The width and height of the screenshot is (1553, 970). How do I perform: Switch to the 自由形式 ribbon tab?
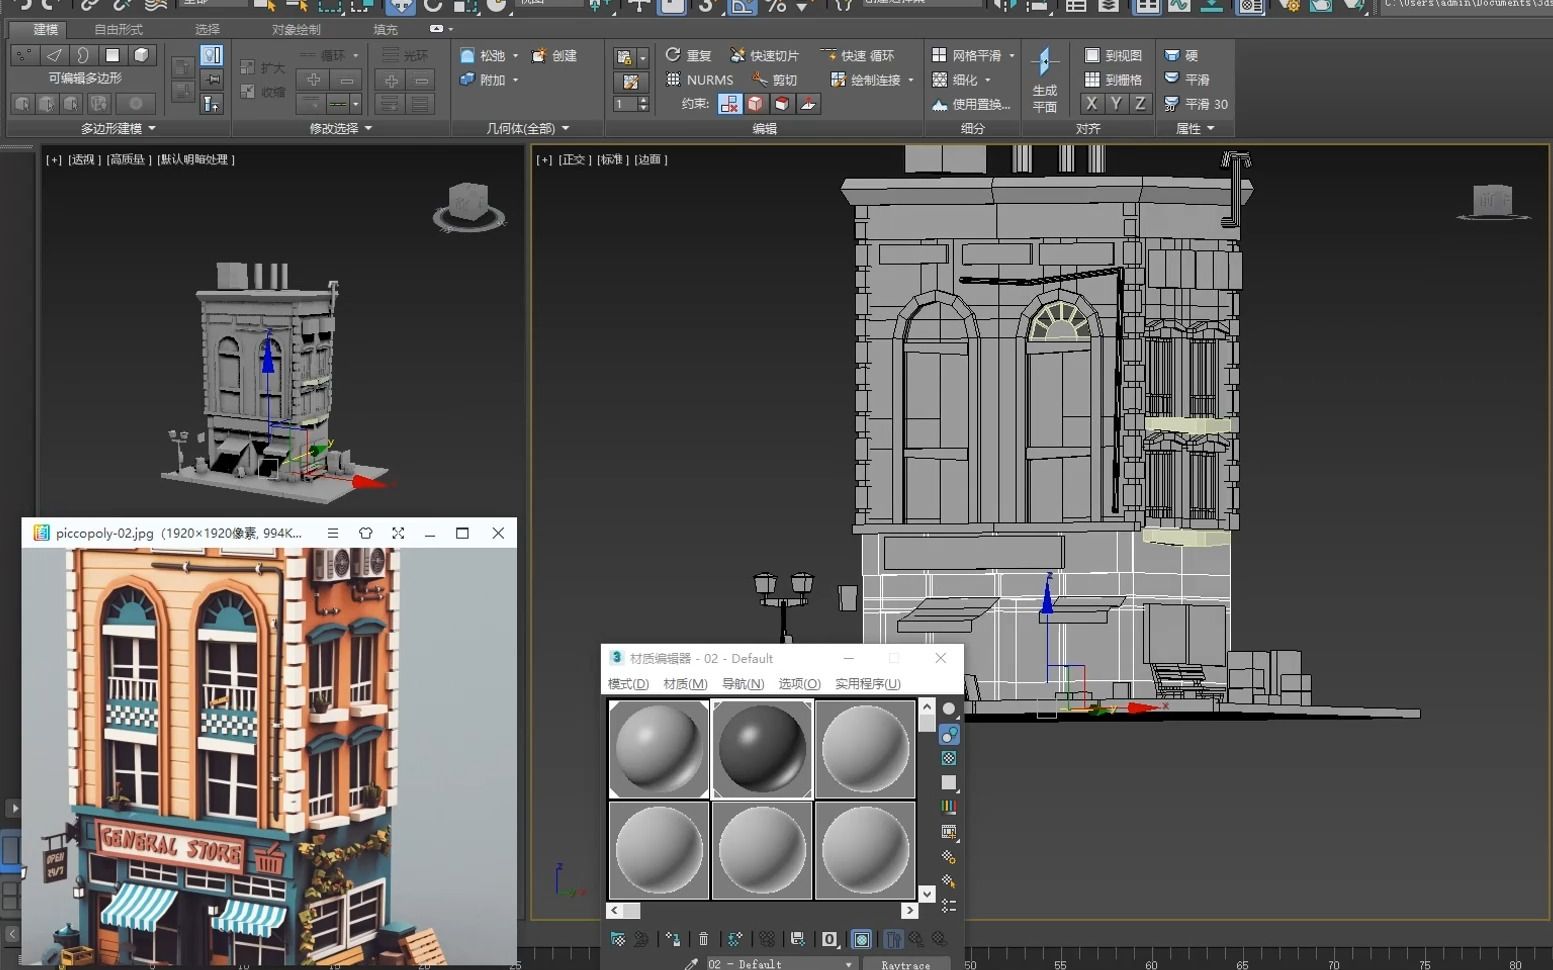coord(116,29)
